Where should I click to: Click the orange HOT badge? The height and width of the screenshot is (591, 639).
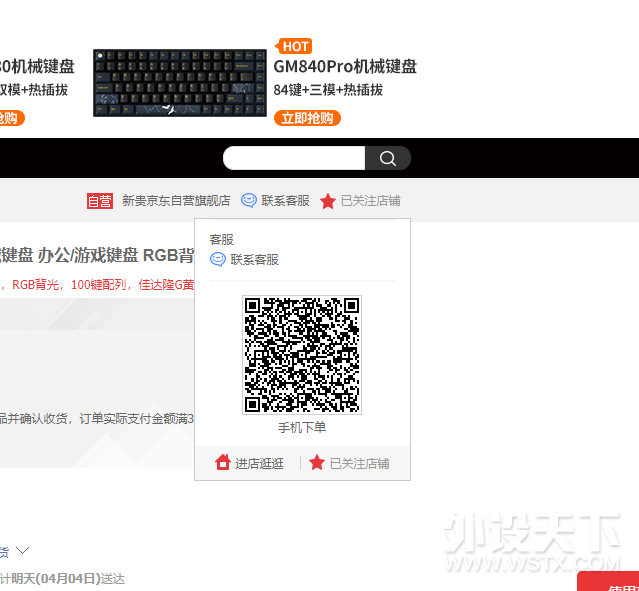[x=294, y=46]
